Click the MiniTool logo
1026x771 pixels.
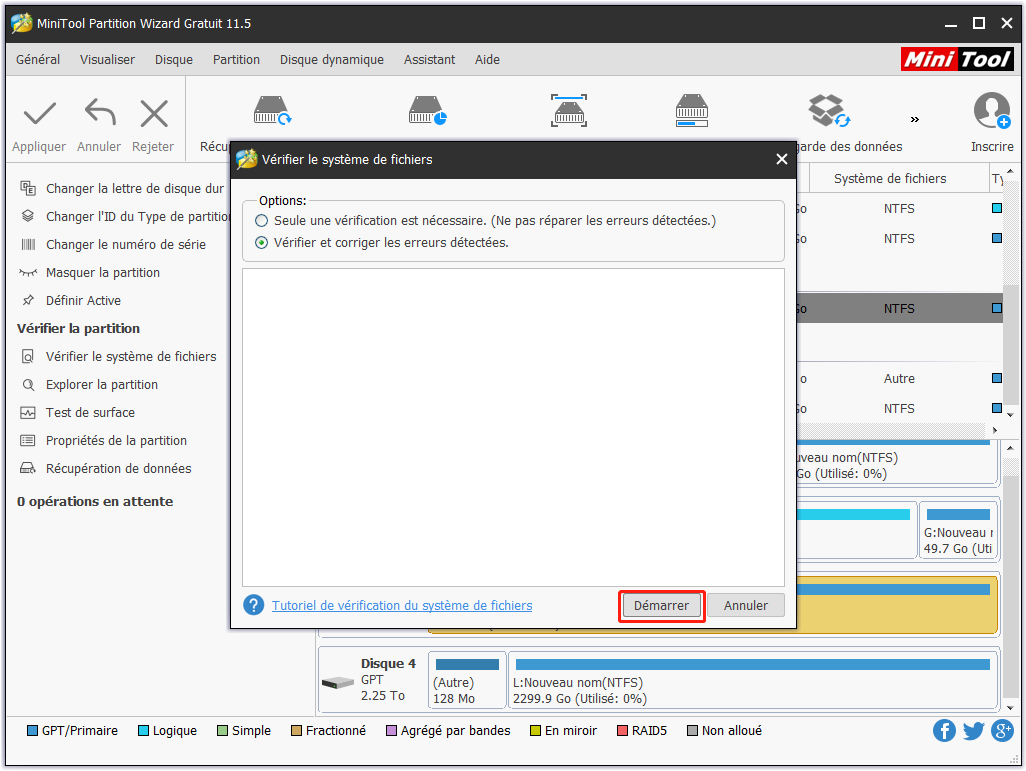click(x=957, y=60)
